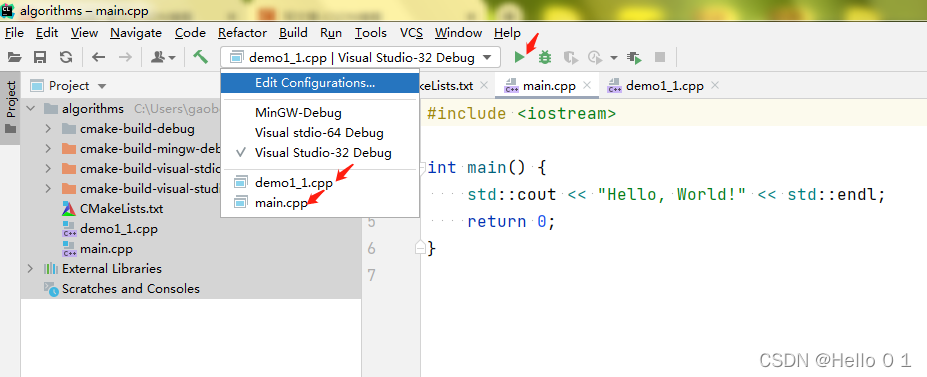927x377 pixels.
Task: Click the Open folder toolbar icon
Action: (x=14, y=57)
